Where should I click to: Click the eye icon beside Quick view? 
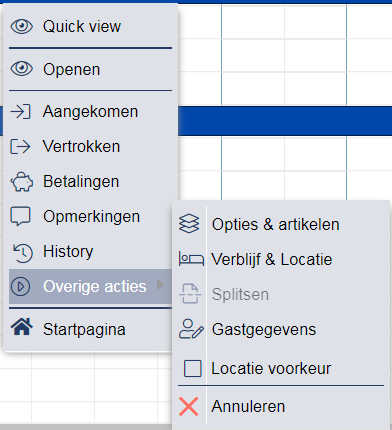tap(22, 26)
